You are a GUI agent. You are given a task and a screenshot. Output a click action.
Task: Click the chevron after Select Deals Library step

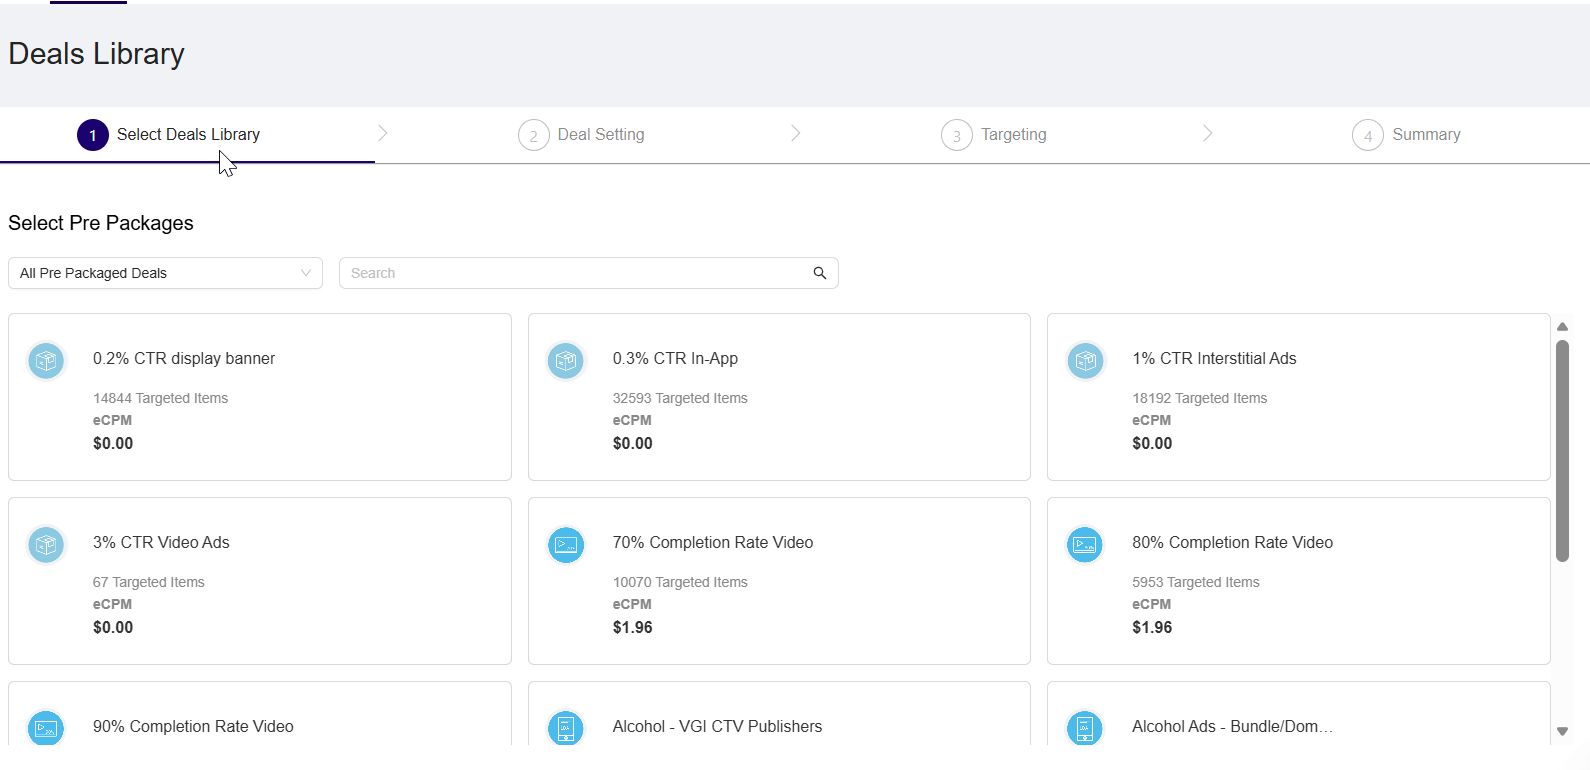pos(383,133)
